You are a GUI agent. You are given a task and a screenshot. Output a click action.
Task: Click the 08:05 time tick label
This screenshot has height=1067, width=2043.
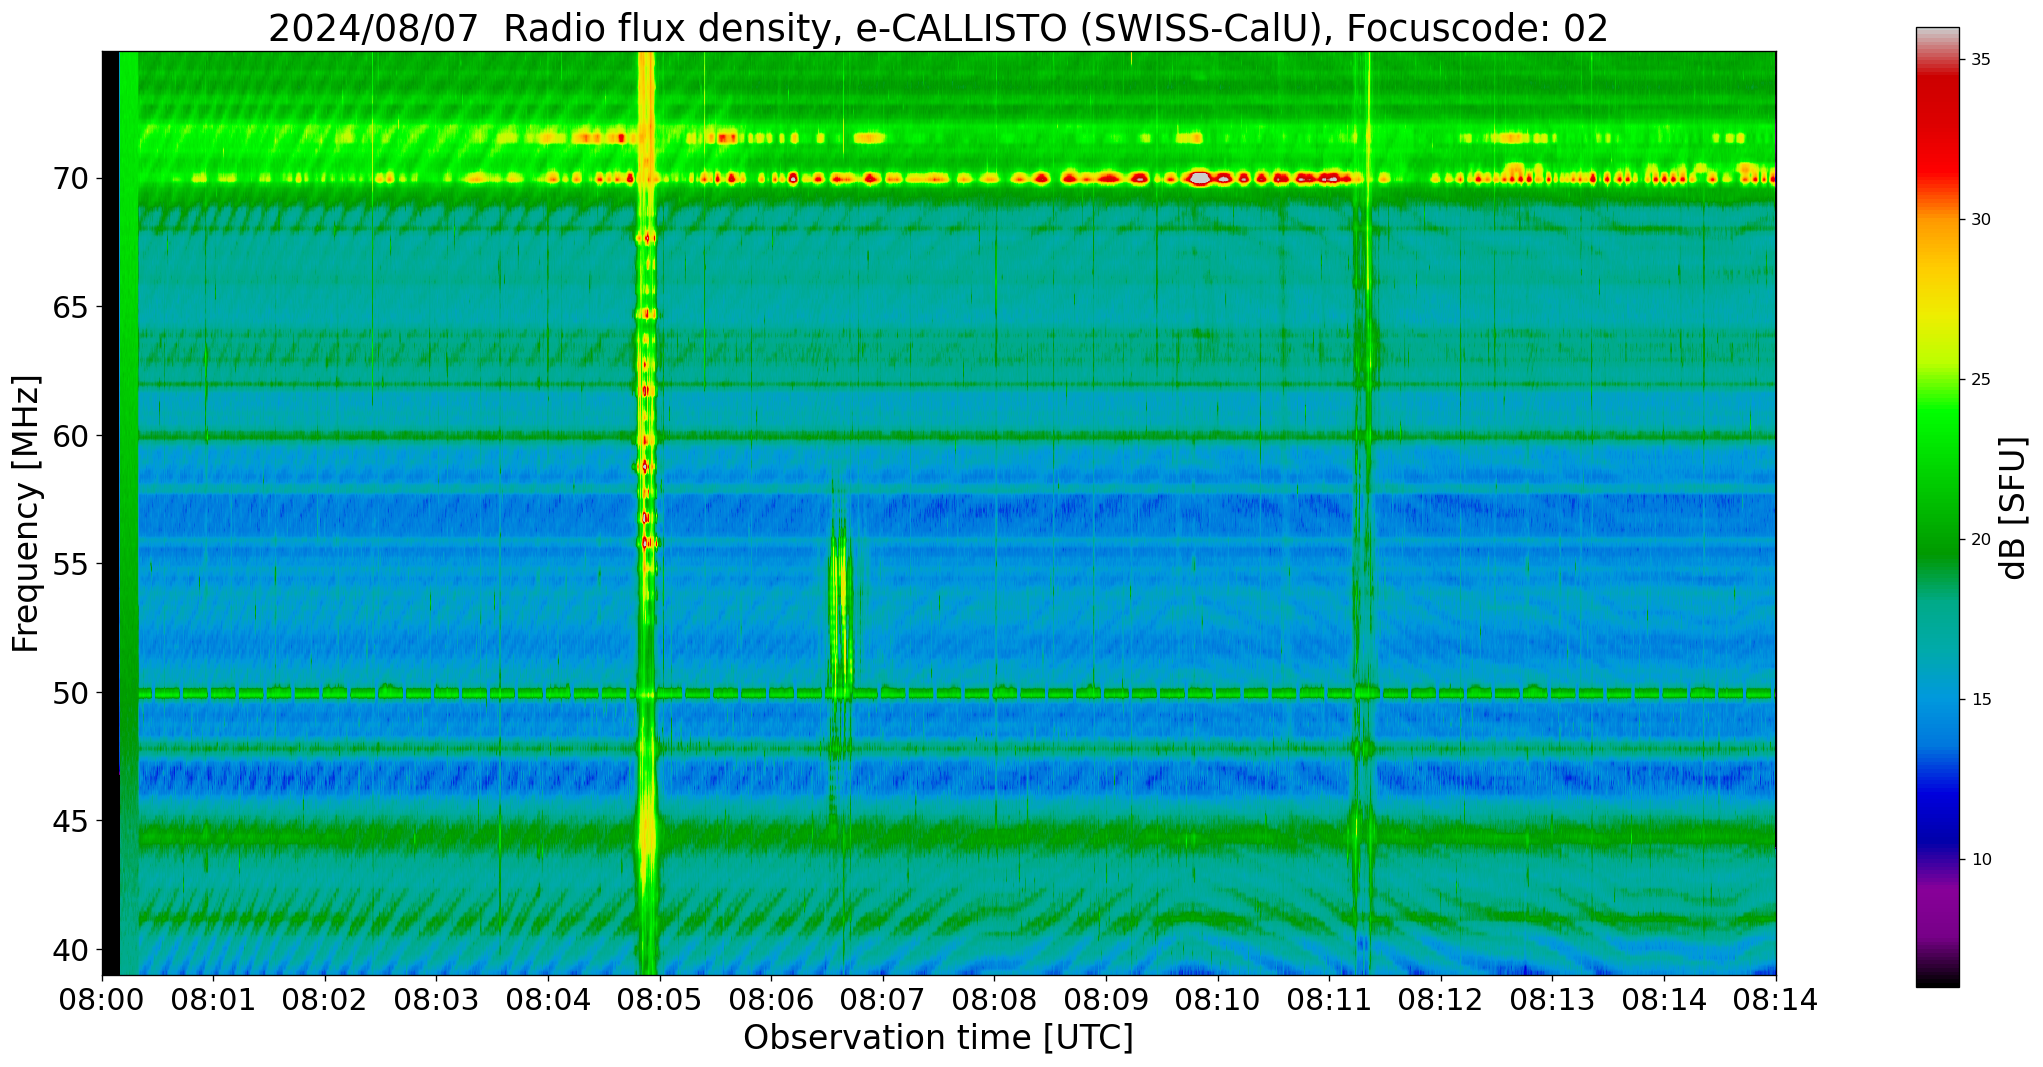click(x=660, y=999)
